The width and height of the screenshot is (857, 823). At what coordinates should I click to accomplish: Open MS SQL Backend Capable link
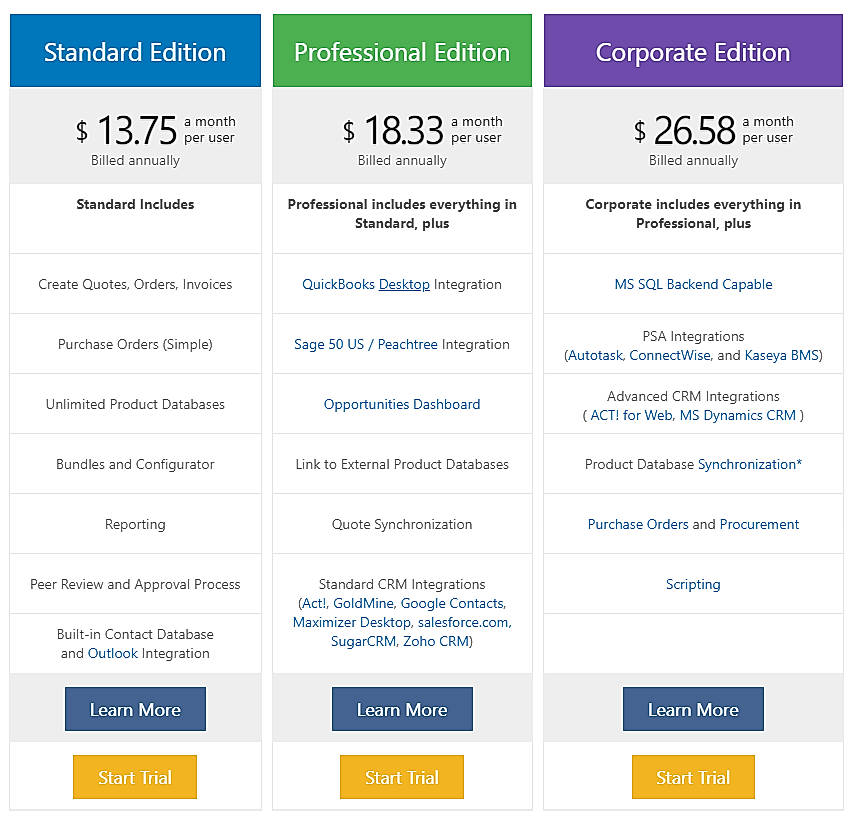(693, 284)
